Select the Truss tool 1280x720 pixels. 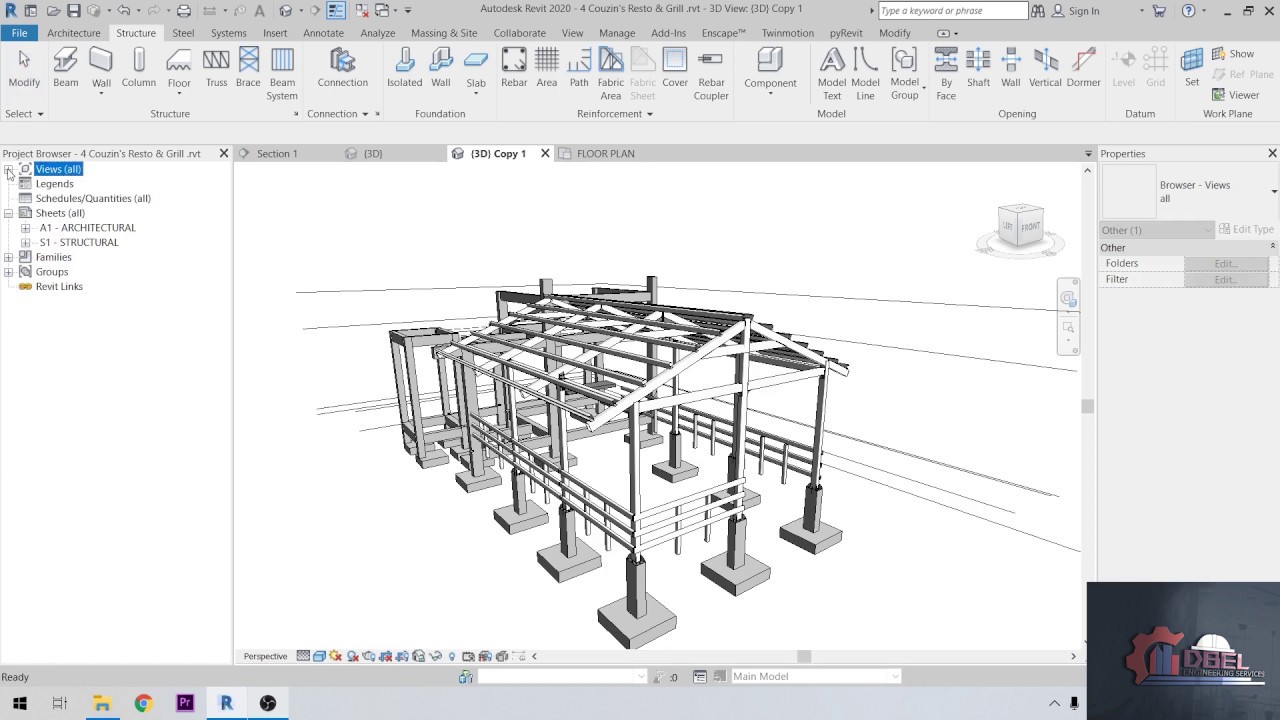216,68
